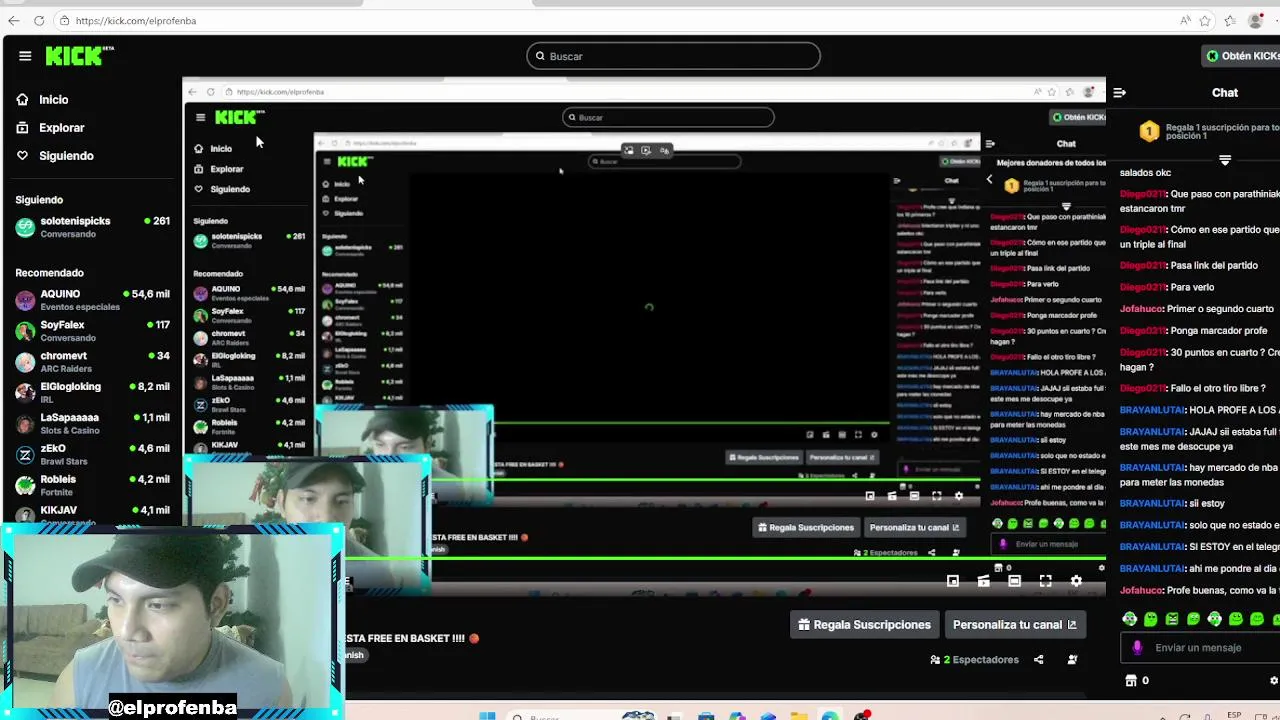This screenshot has width=1280, height=720.
Task: Expand the leaderboard with the down arrow
Action: 1225,160
